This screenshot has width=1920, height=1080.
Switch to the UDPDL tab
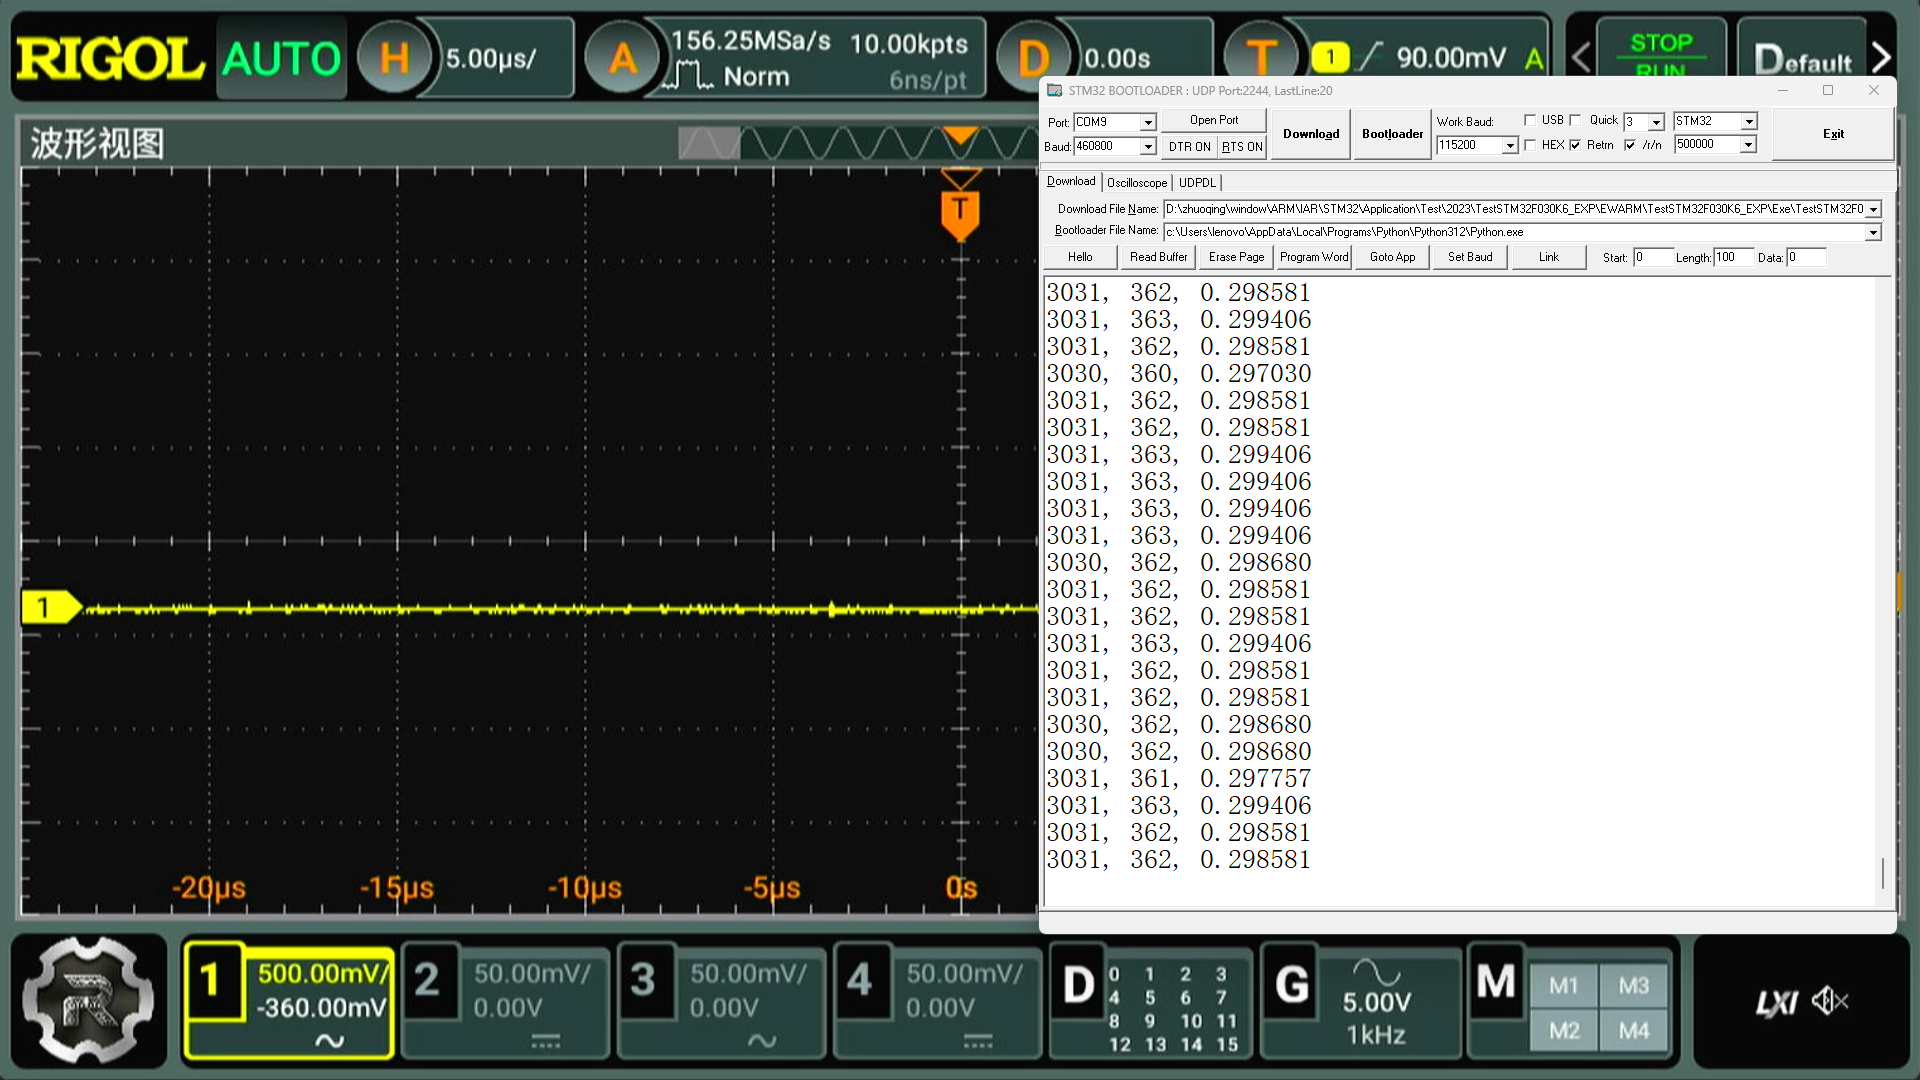pos(1197,183)
